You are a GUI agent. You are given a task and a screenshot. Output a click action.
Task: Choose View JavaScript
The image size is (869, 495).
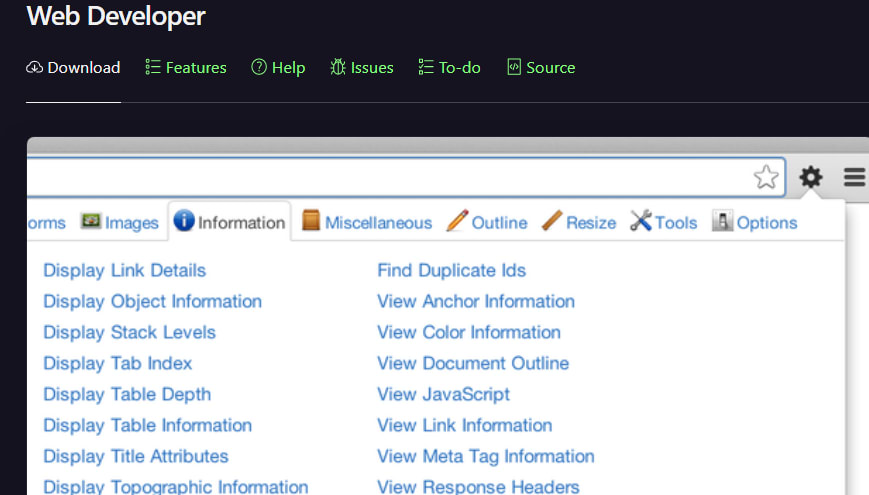(x=443, y=395)
